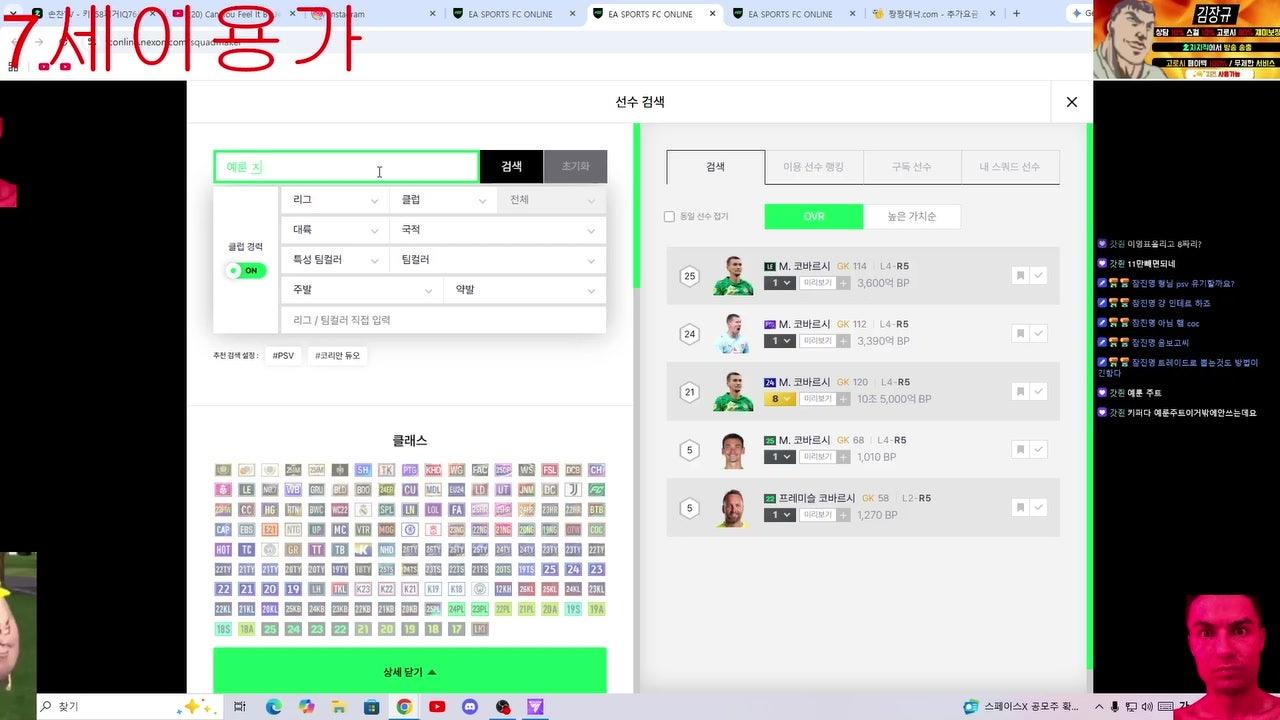Collapse details with 상세 닫기 button

pos(410,672)
